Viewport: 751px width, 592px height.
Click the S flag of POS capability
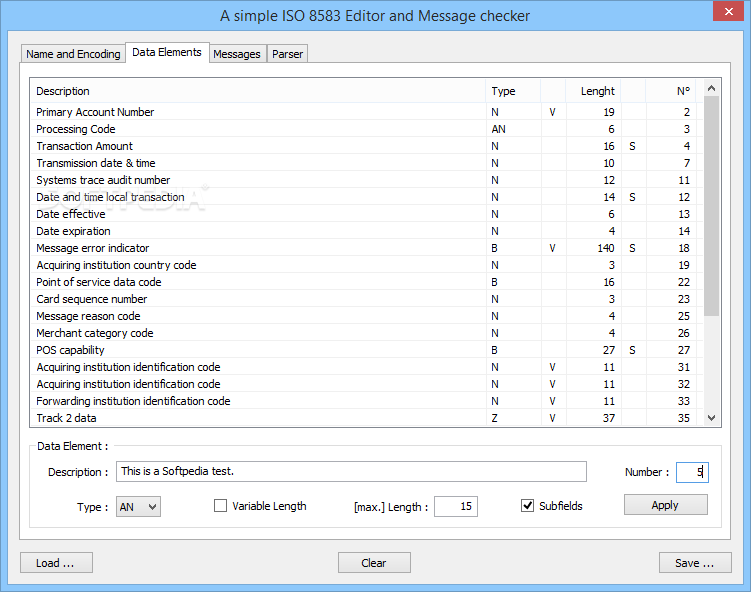[x=632, y=350]
